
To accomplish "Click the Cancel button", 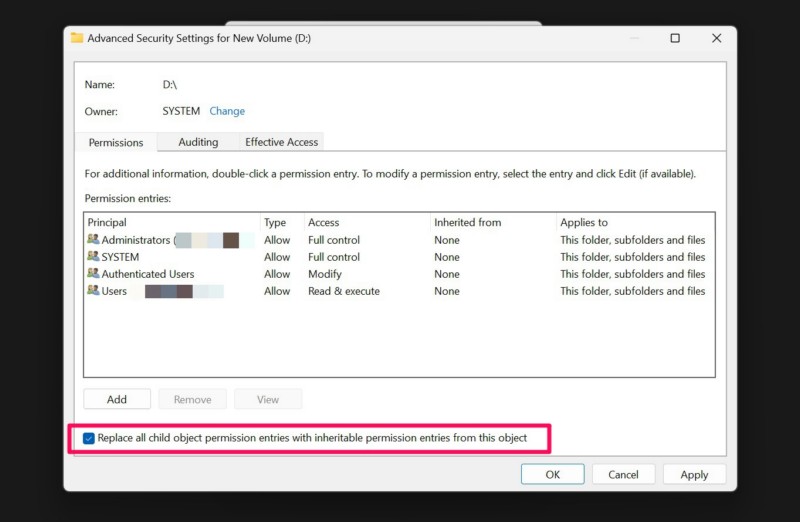I will pyautogui.click(x=623, y=475).
